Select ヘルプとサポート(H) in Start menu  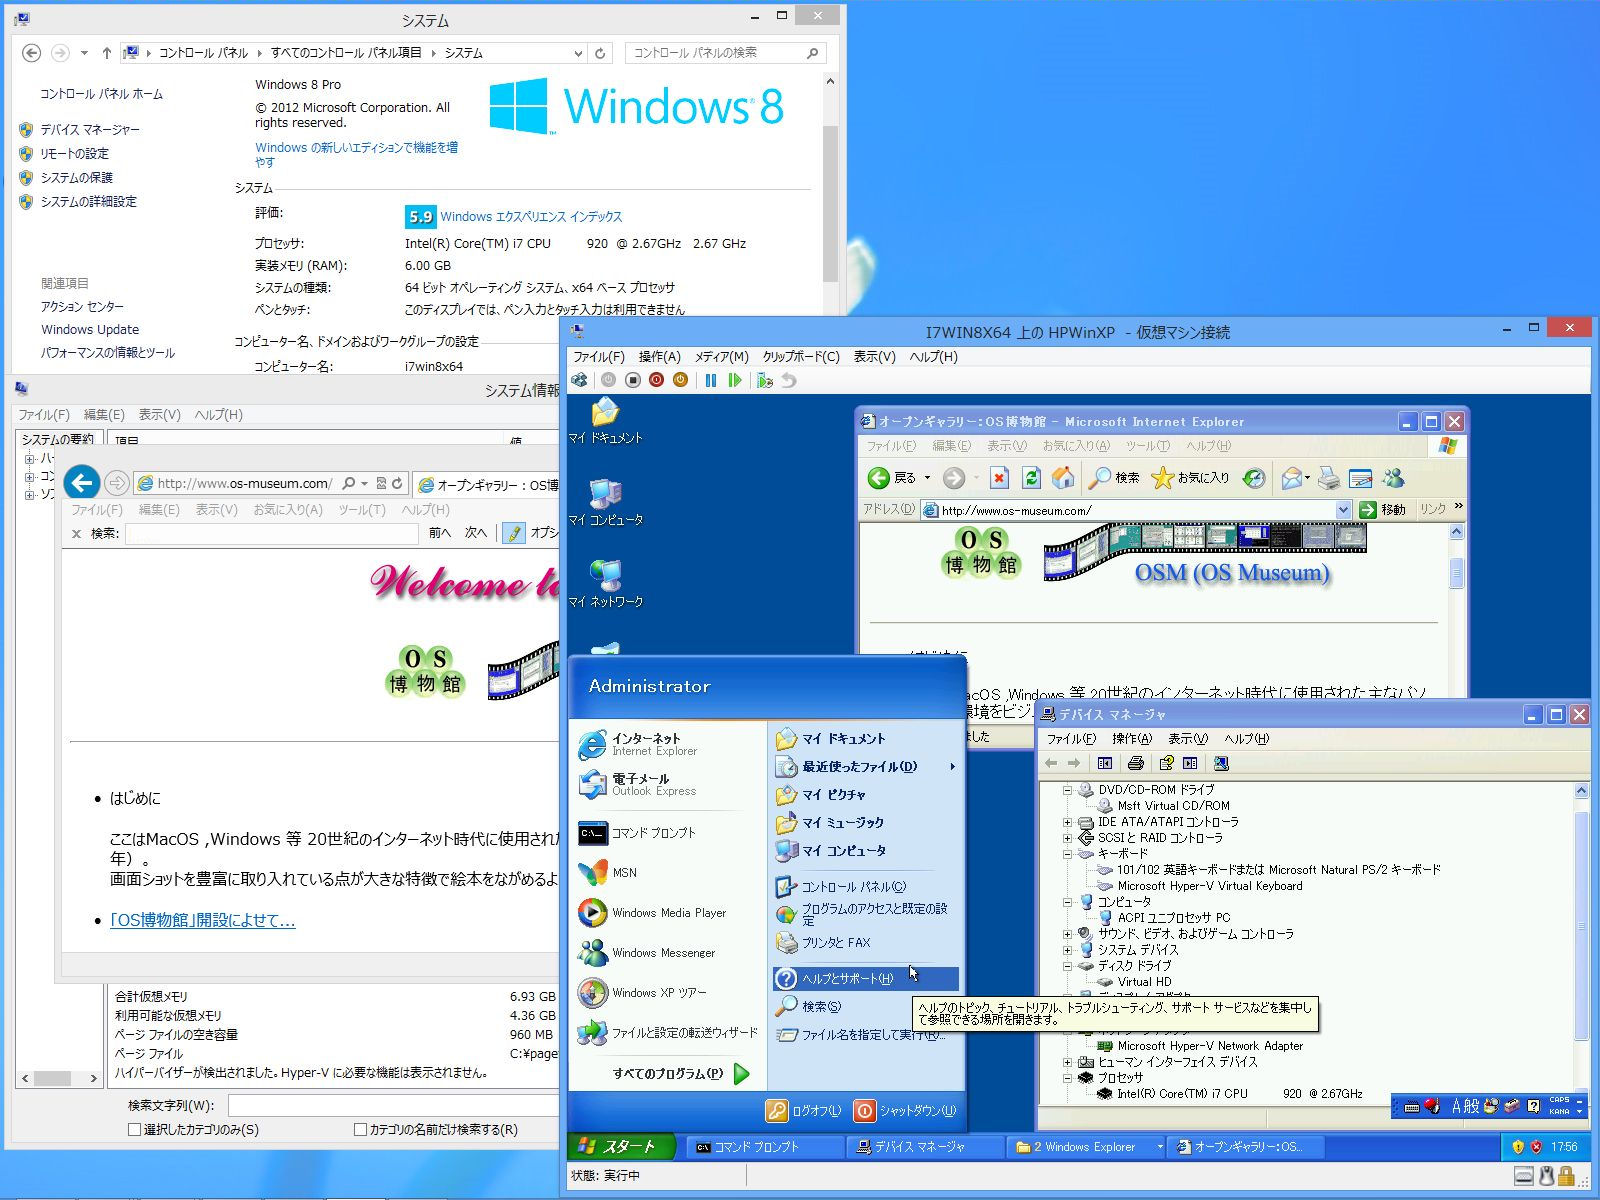pyautogui.click(x=865, y=978)
